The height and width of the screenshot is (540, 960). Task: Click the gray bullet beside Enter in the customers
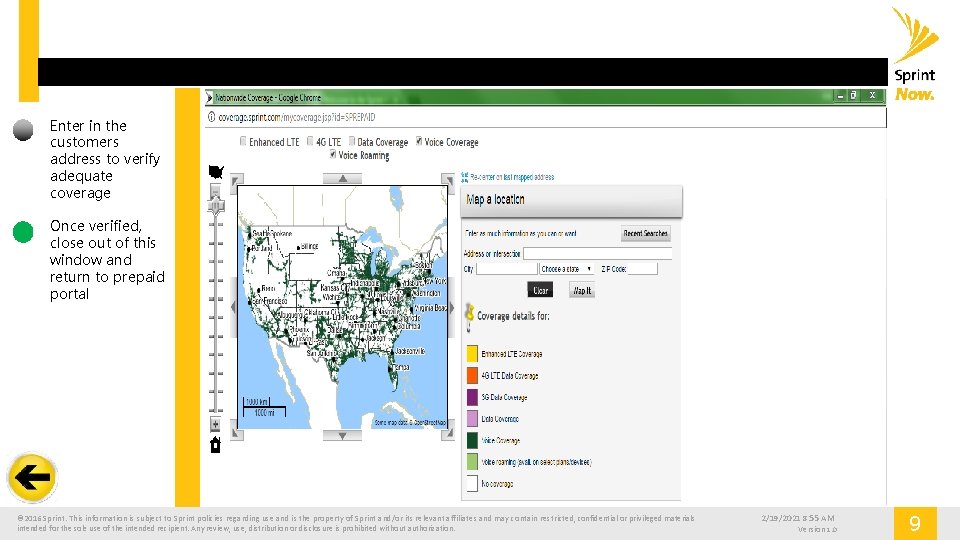(23, 130)
